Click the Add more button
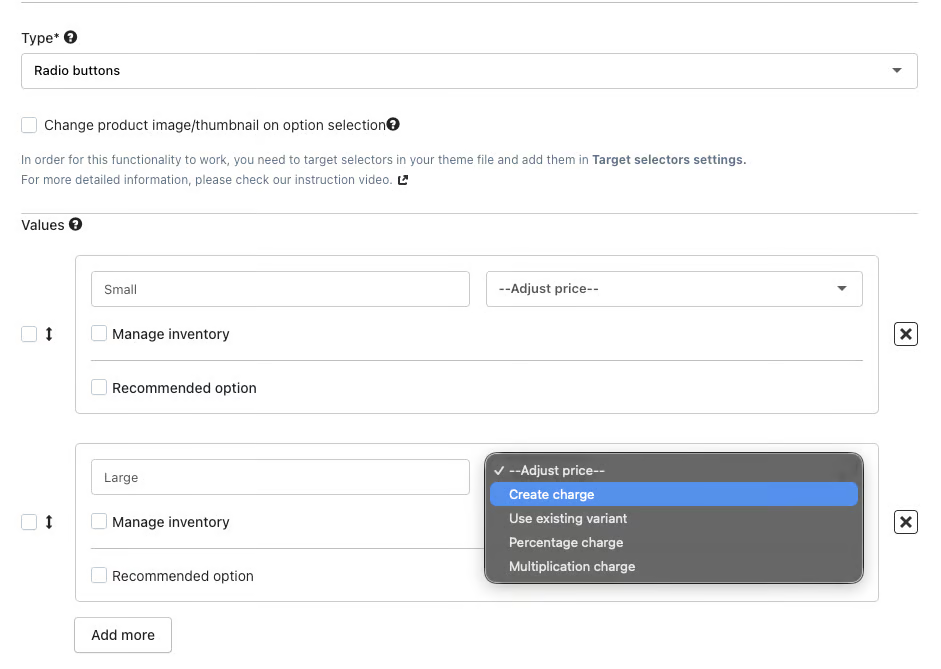The image size is (941, 669). click(123, 635)
